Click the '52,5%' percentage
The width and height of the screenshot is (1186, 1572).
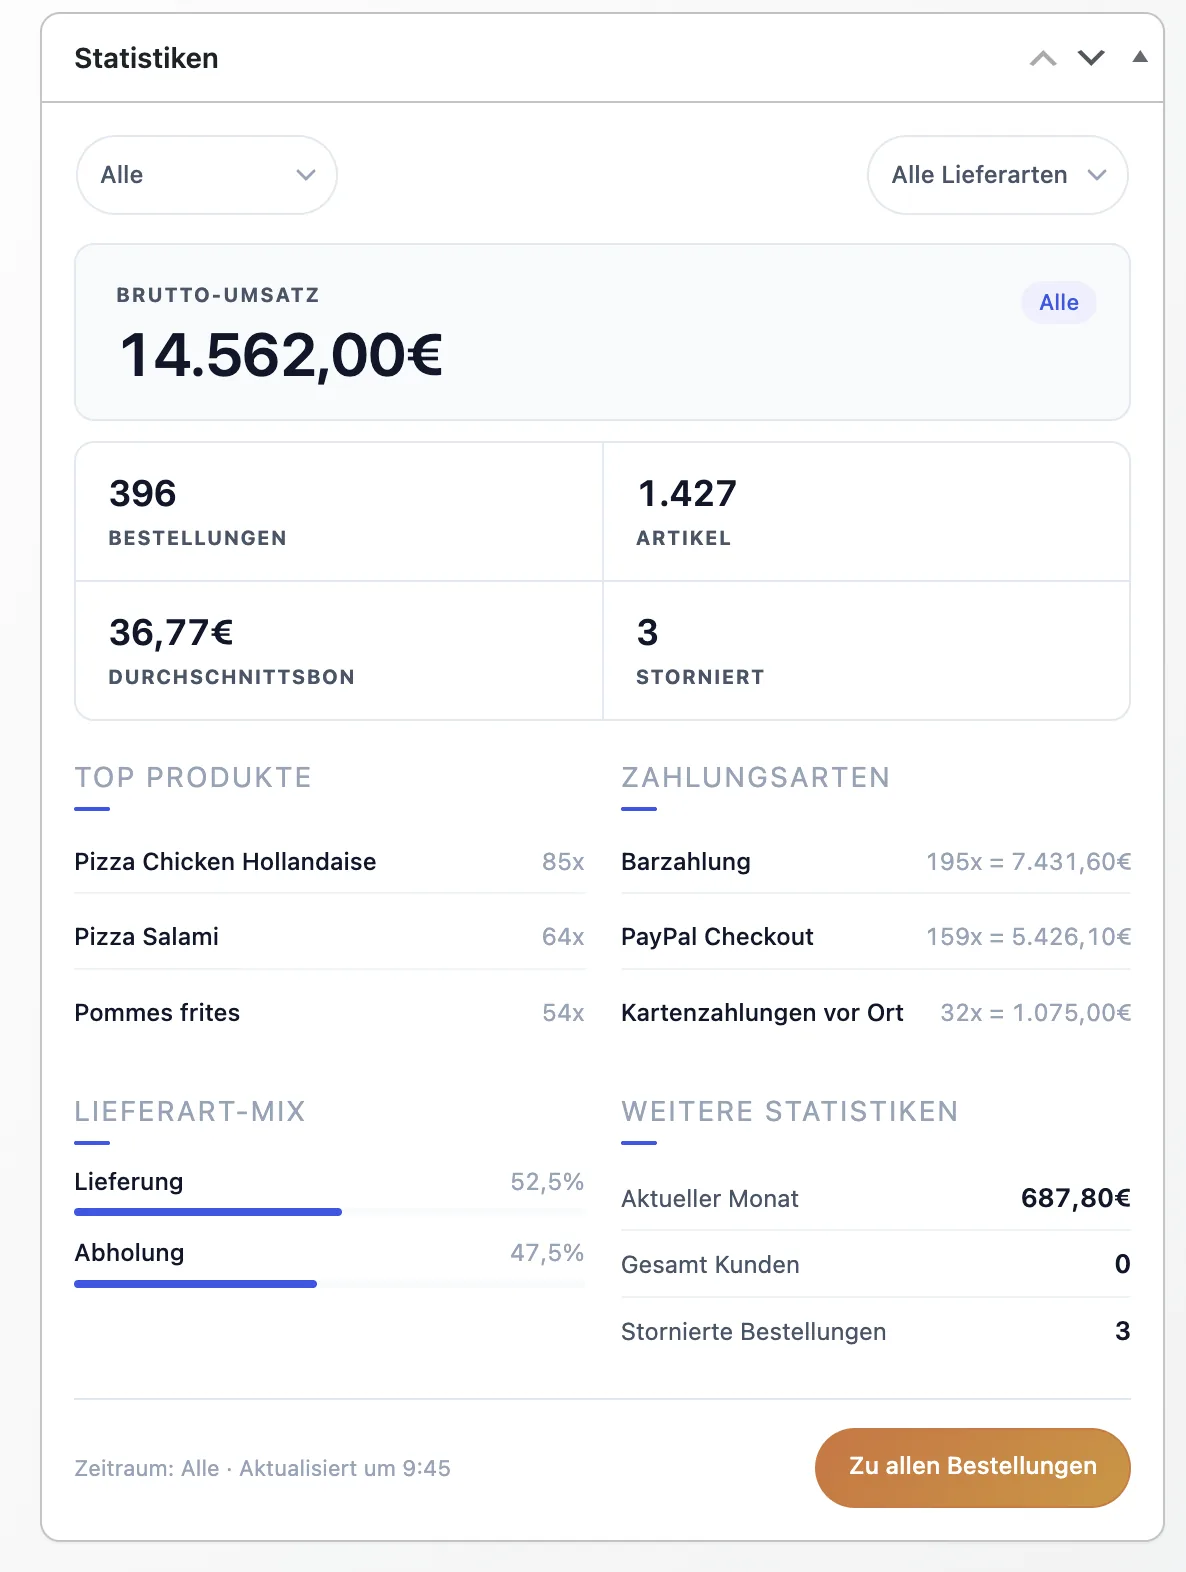(547, 1182)
